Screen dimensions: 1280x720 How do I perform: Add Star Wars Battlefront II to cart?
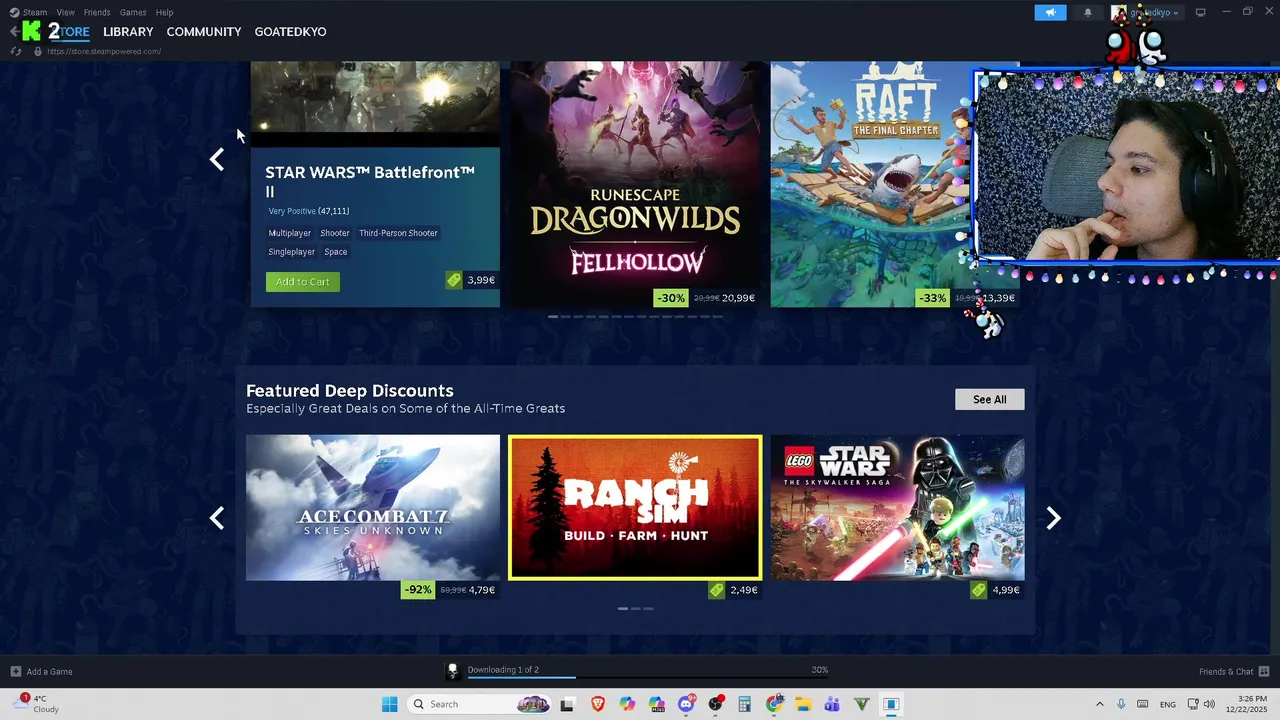point(303,282)
